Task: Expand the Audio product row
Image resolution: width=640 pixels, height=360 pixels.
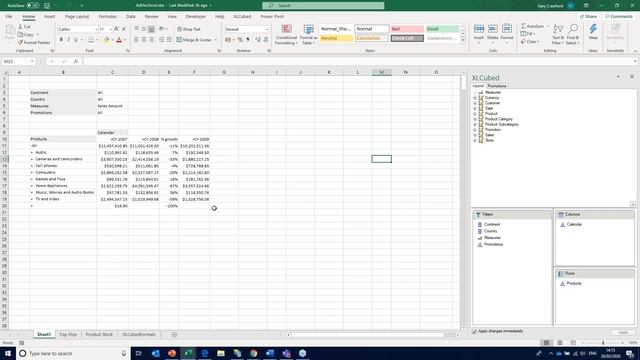Action: [32, 153]
